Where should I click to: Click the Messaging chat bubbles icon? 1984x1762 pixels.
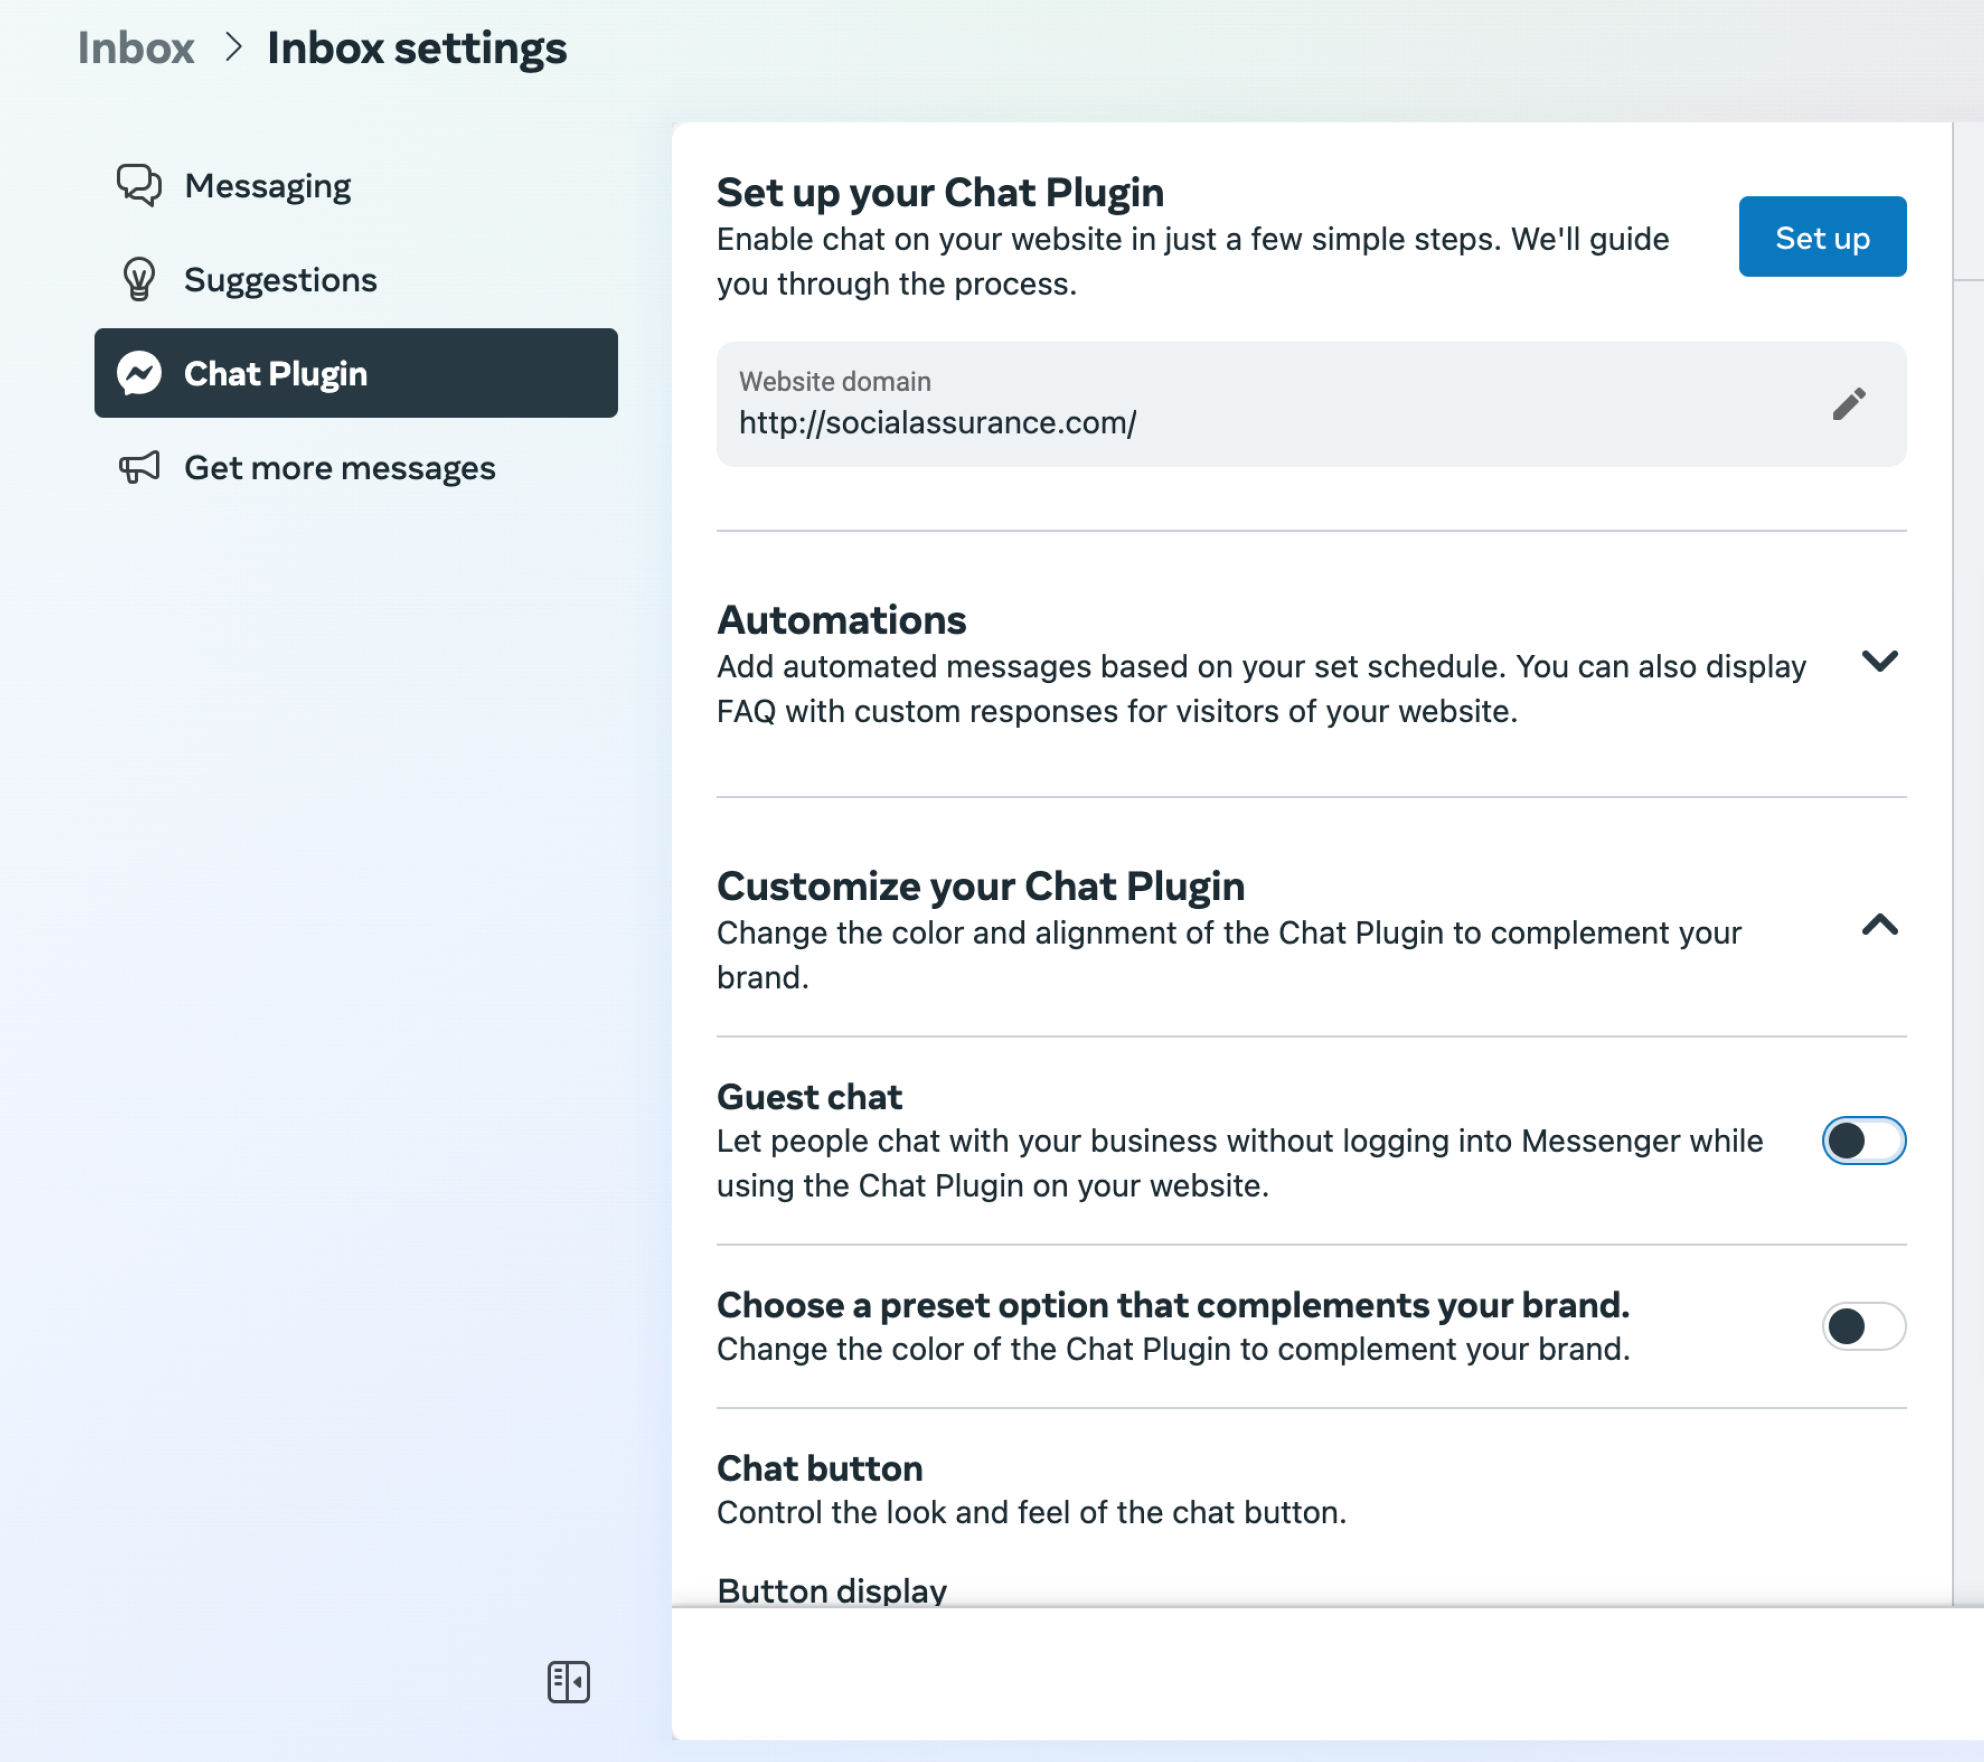point(139,186)
